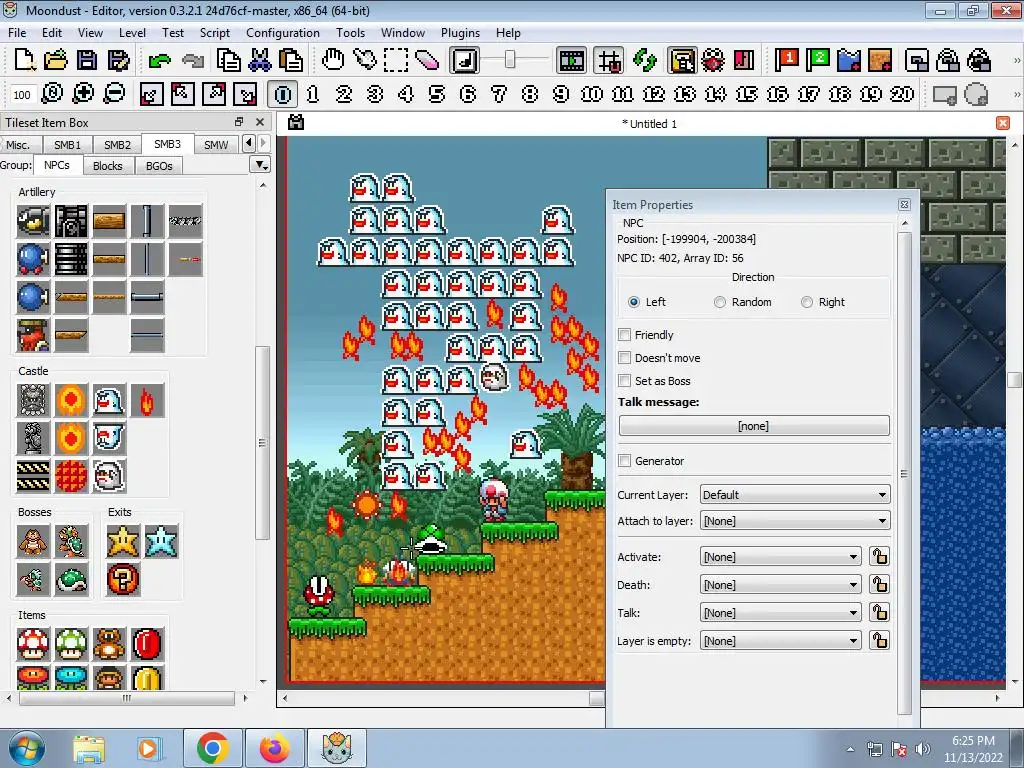Switch to the BGOs group tab
Screen dimensions: 1024x768
click(x=159, y=166)
